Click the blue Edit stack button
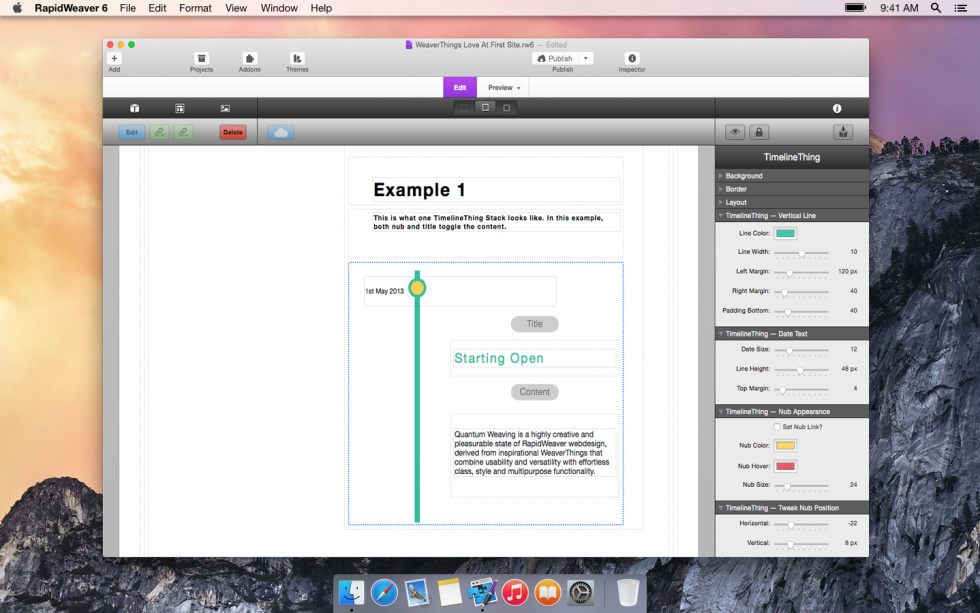 (132, 132)
